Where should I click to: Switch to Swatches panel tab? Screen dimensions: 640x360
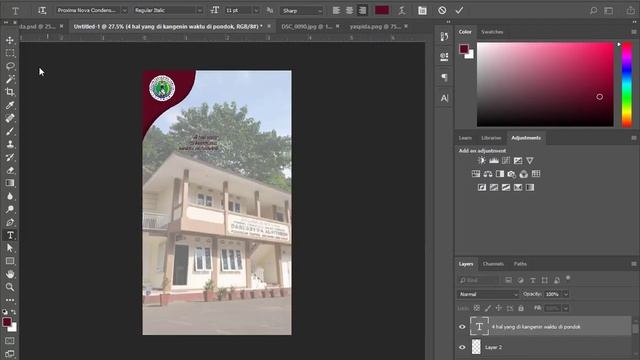(492, 32)
